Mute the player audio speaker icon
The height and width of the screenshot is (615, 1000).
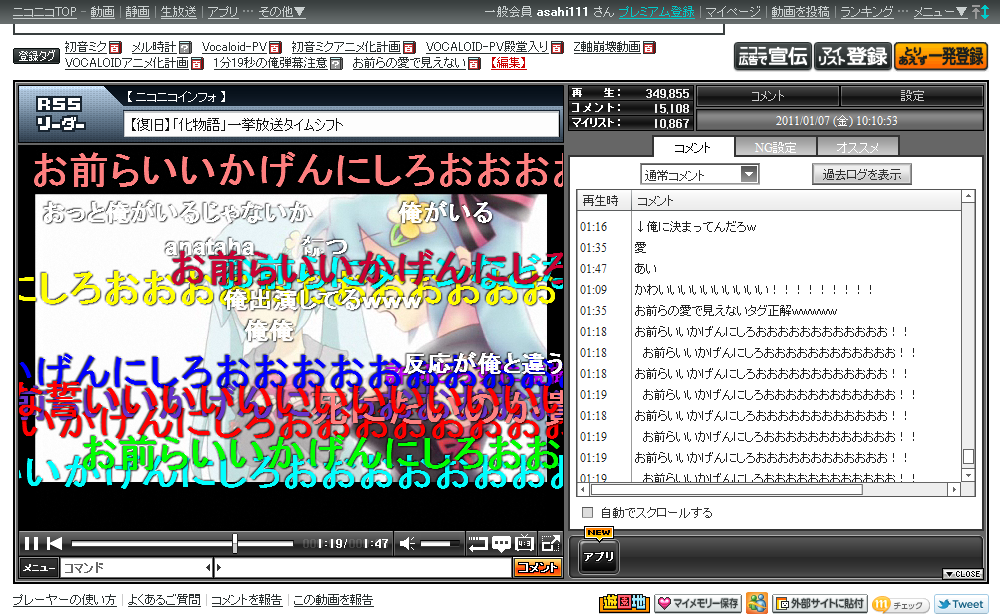407,544
